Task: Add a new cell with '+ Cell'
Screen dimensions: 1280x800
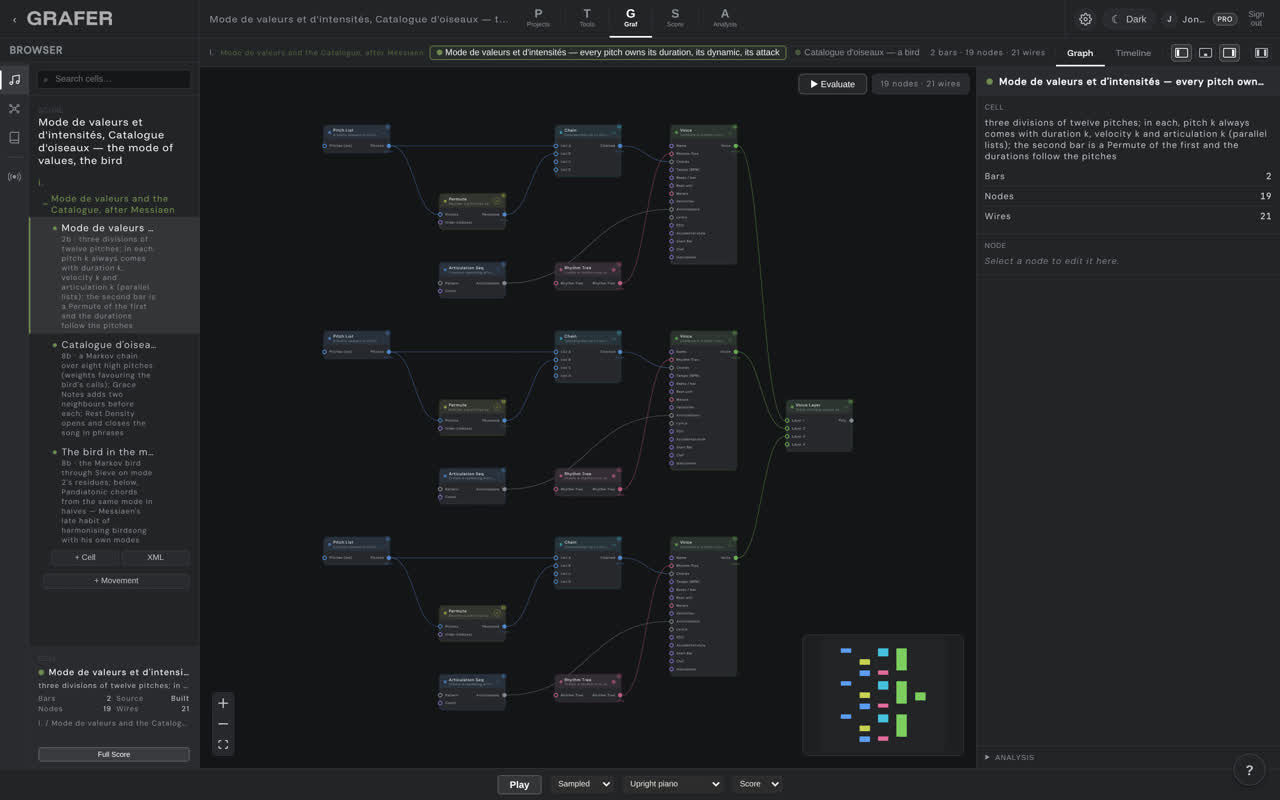Action: [x=85, y=557]
